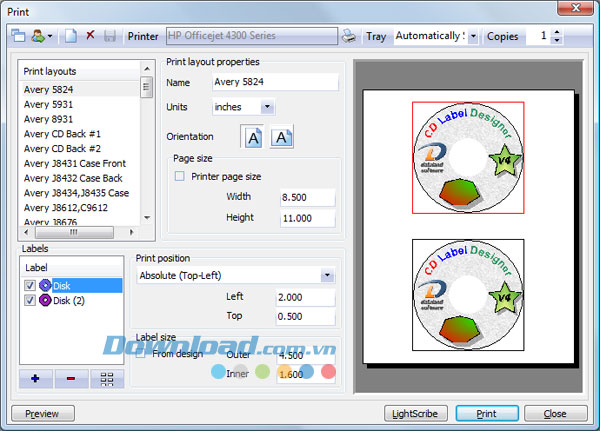Click the layout Name input field
Viewport: 600px width, 431px height.
[275, 82]
